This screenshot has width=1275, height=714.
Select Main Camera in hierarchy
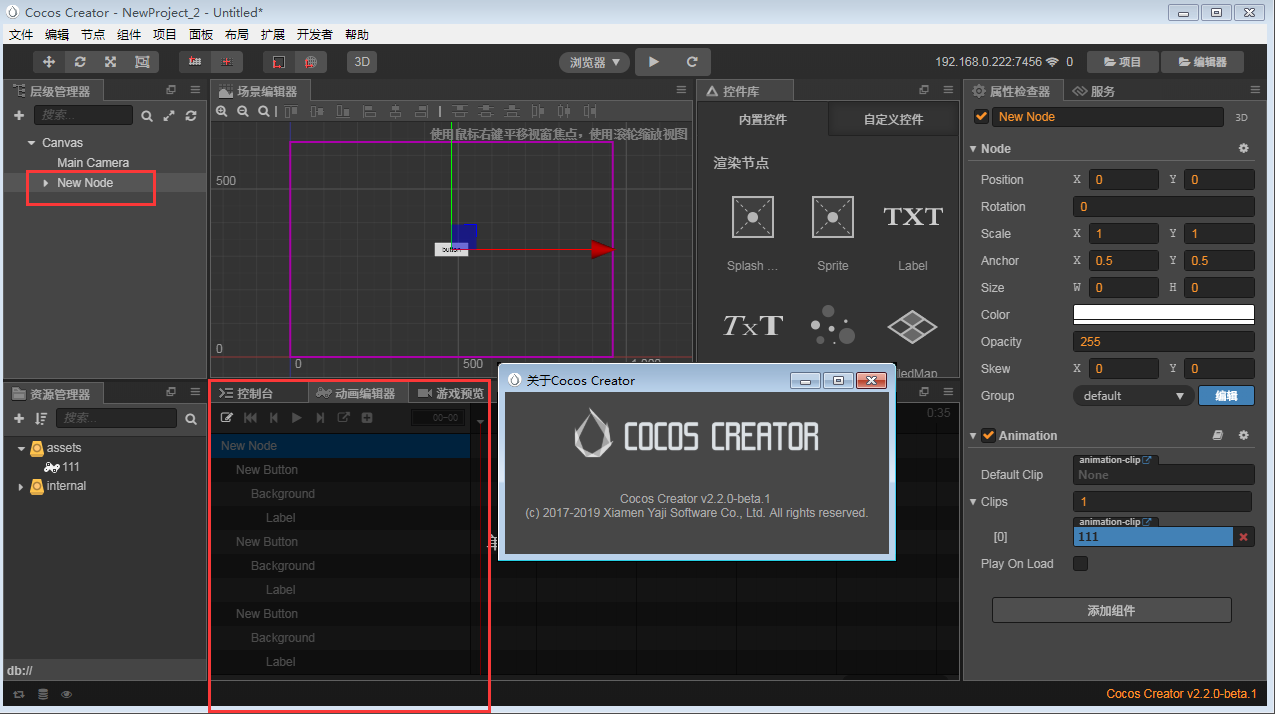[x=93, y=163]
